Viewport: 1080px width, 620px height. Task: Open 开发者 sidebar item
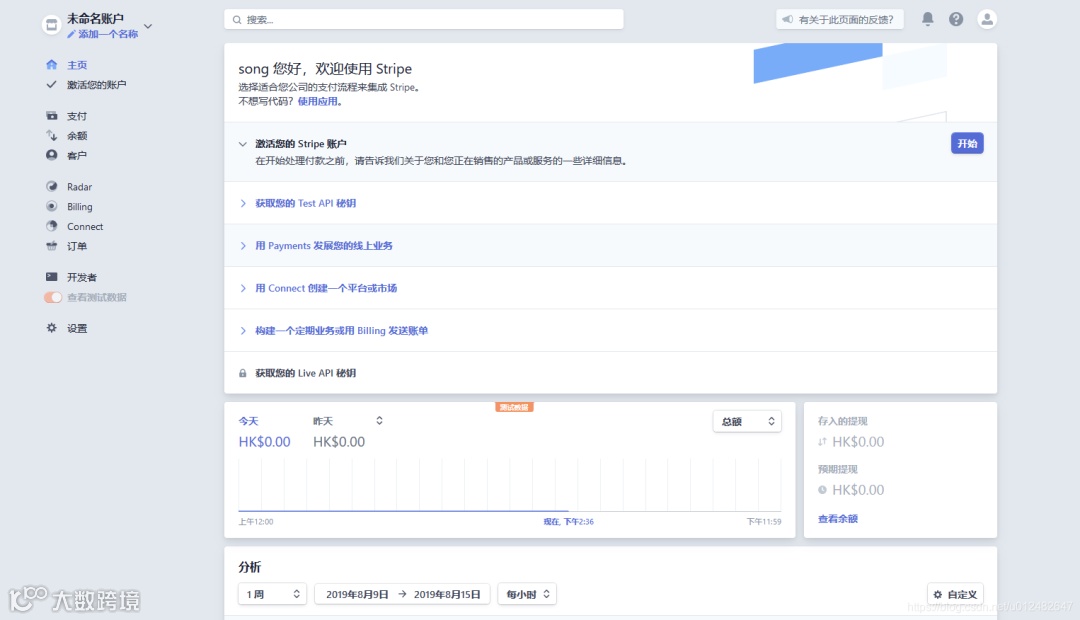tap(81, 277)
